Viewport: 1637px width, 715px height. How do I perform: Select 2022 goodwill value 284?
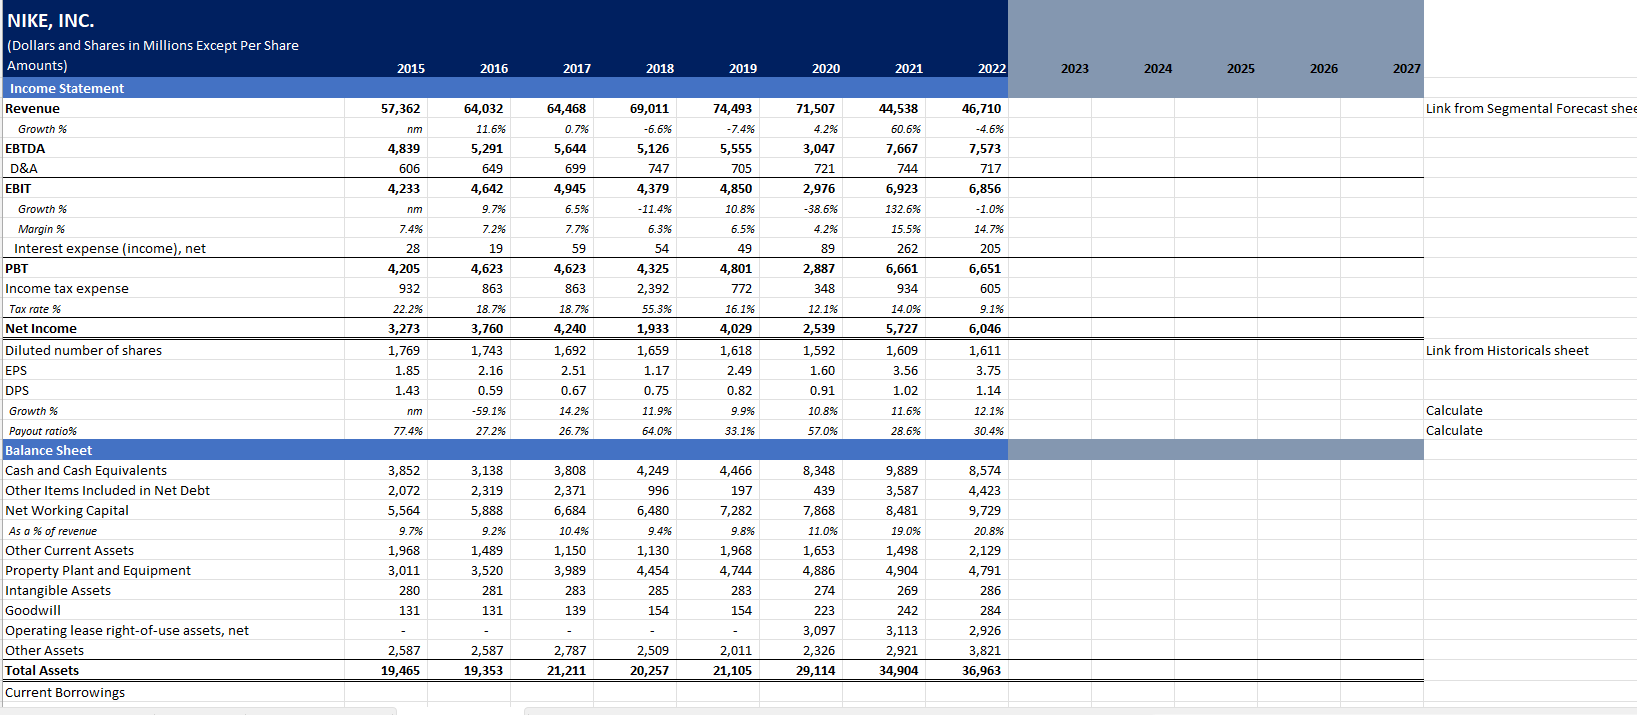pos(990,610)
